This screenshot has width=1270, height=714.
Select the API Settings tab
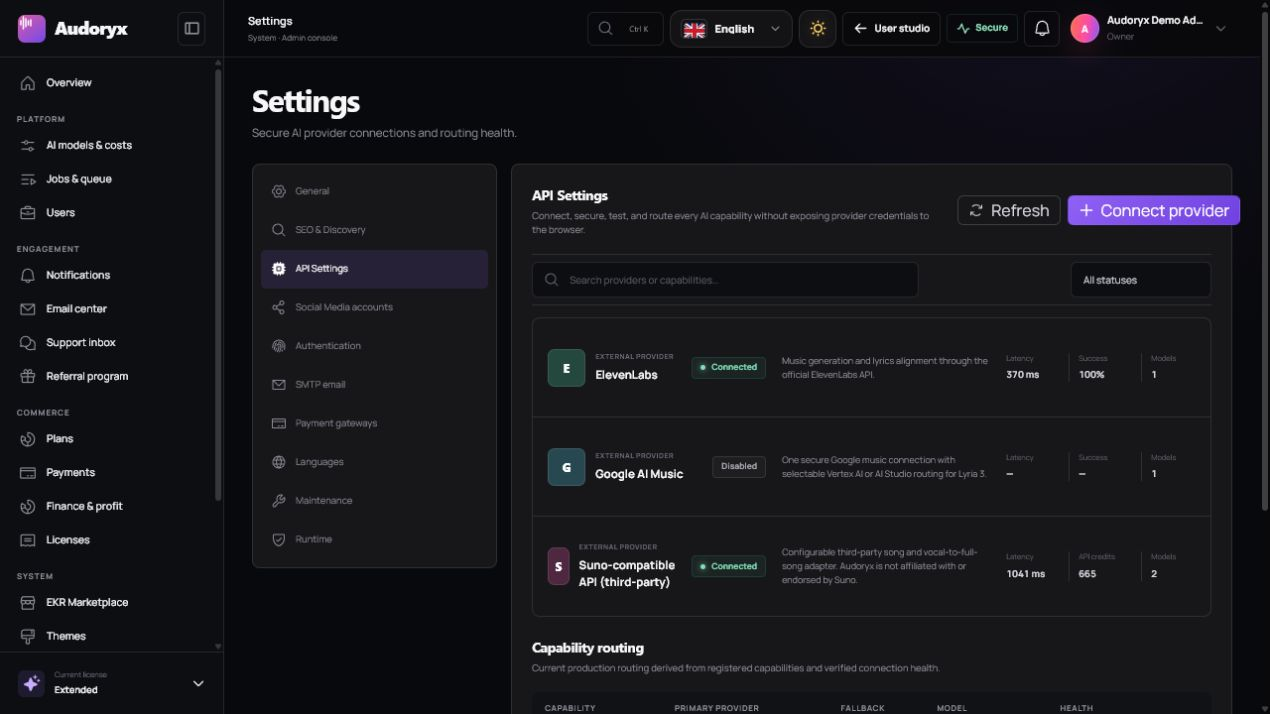click(x=374, y=269)
